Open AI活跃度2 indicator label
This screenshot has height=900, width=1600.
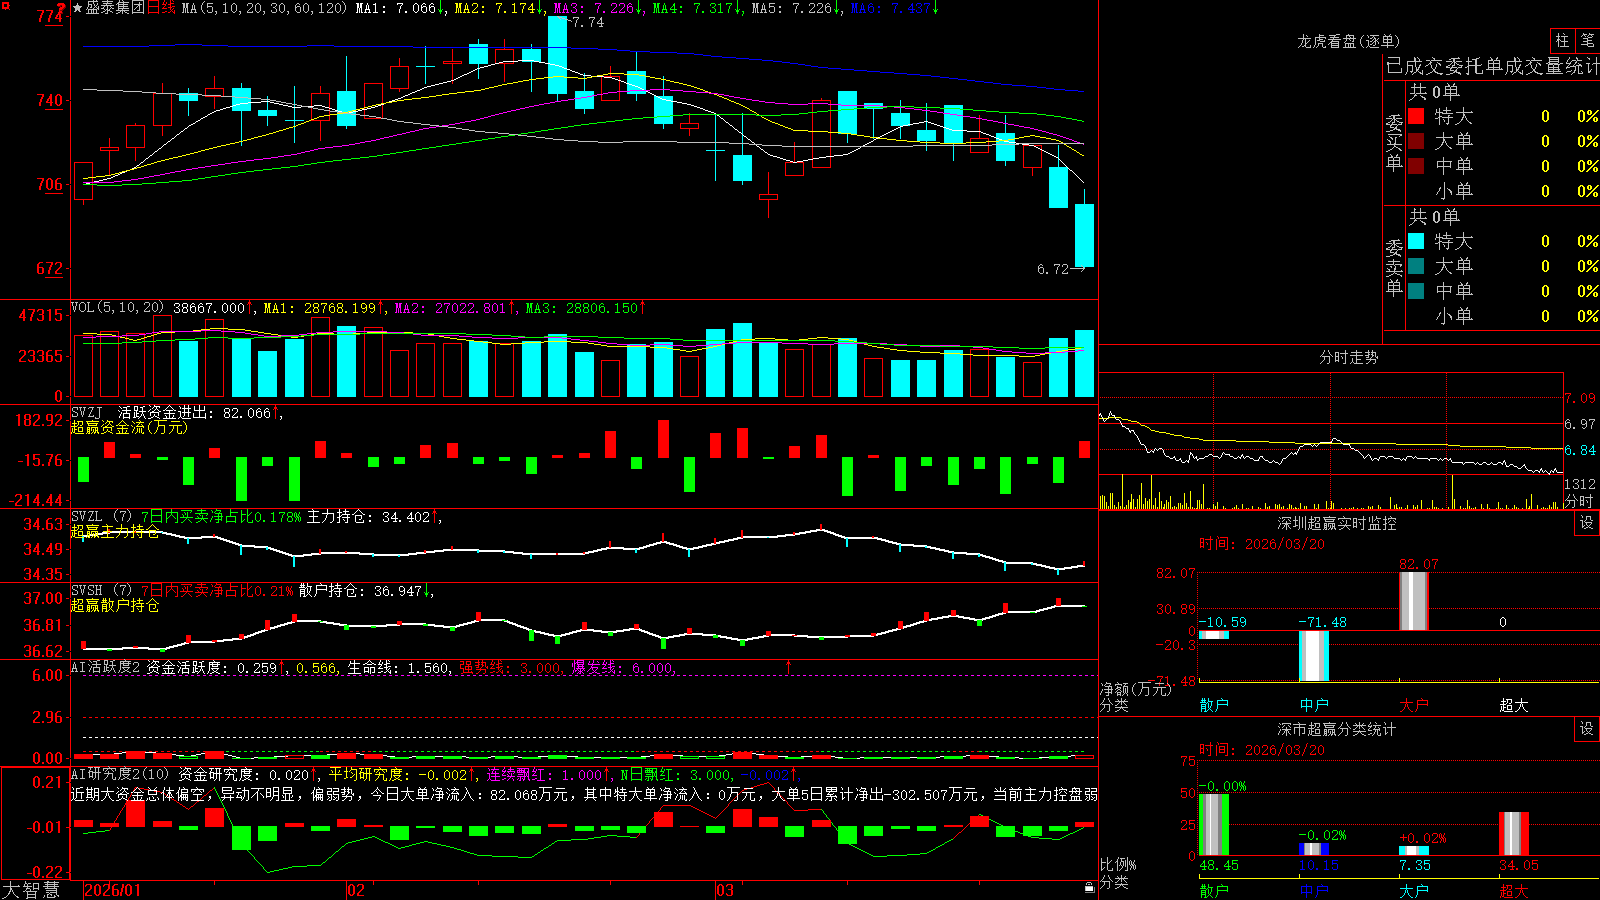(x=105, y=667)
